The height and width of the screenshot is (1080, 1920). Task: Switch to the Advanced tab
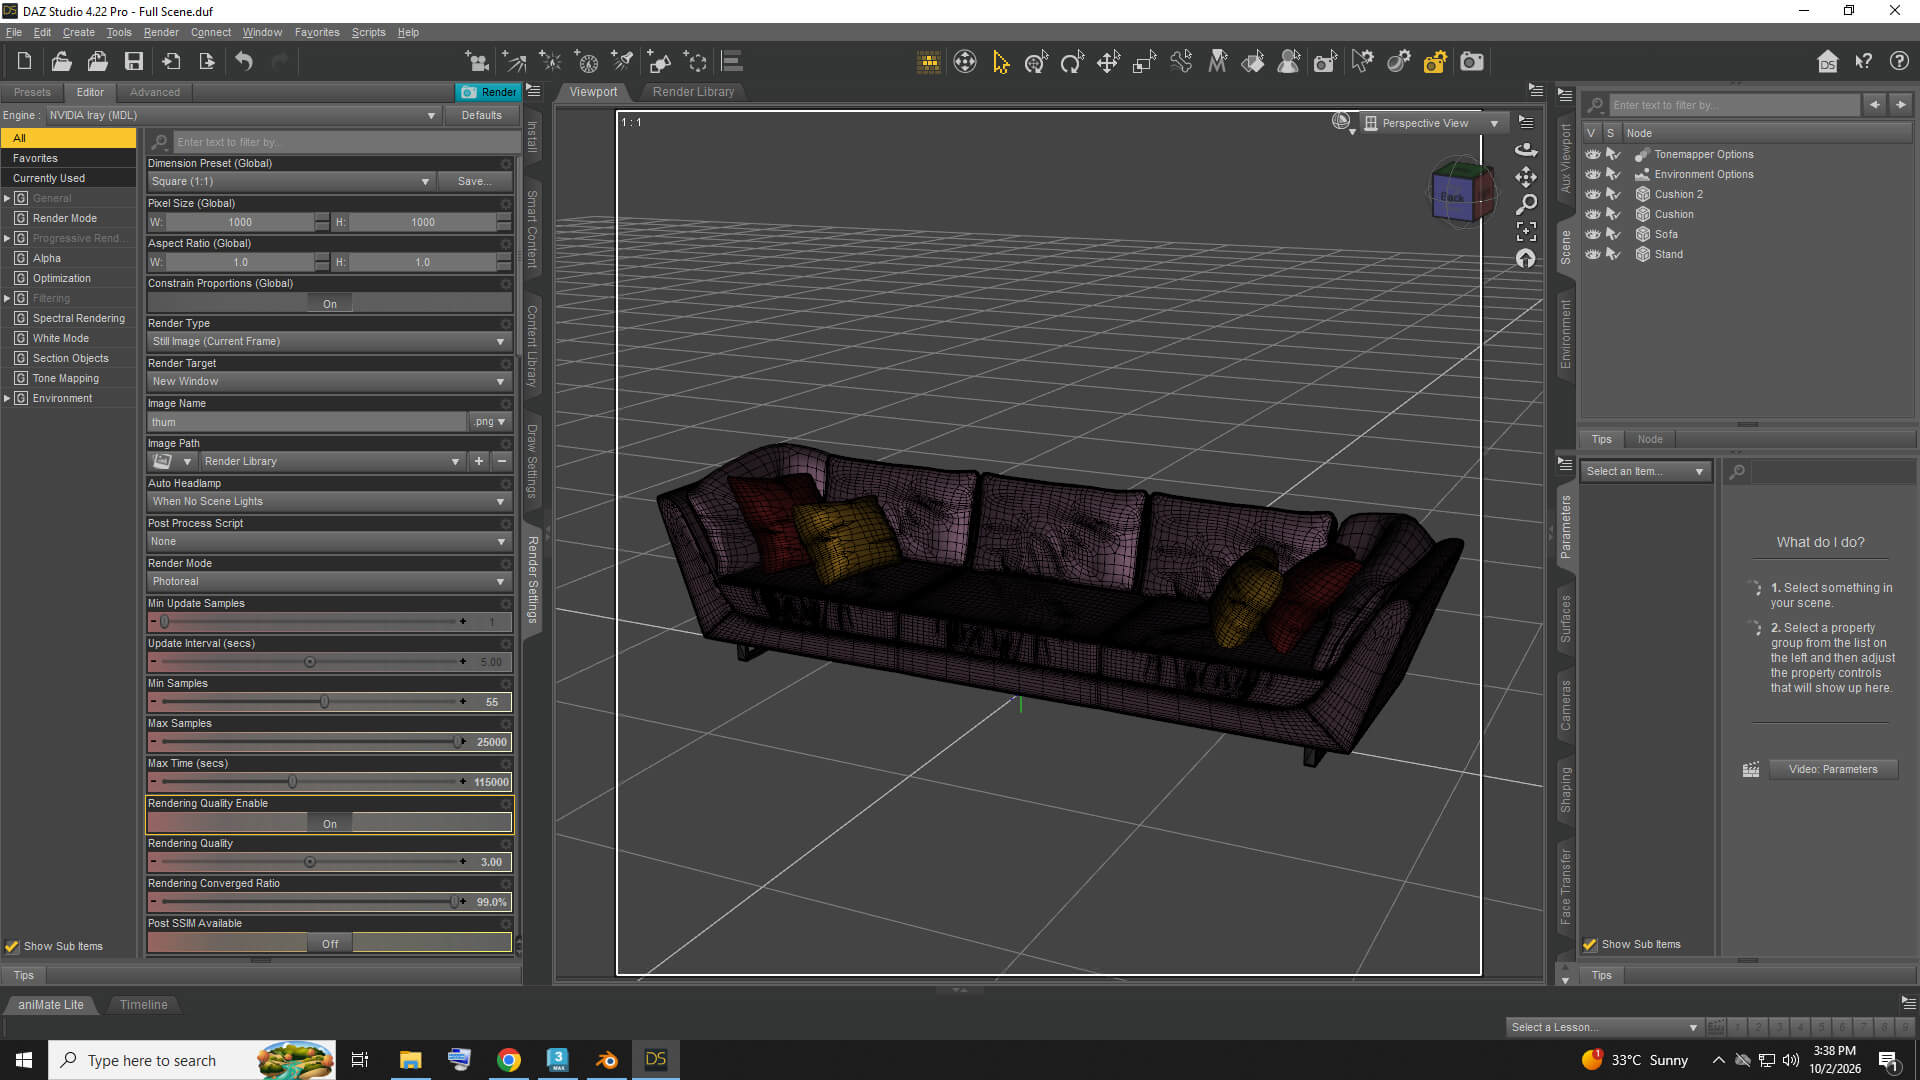pos(155,92)
